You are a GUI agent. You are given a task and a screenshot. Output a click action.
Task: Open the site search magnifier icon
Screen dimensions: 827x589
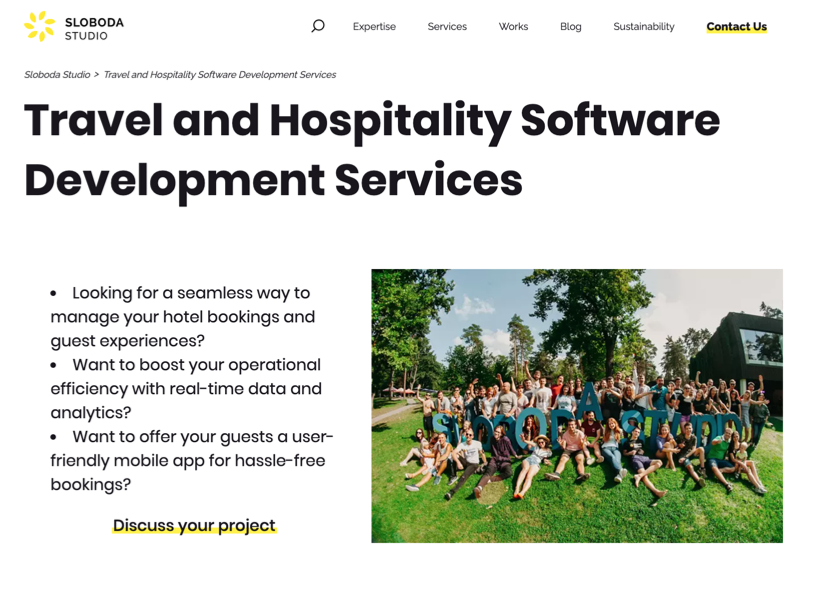(317, 25)
